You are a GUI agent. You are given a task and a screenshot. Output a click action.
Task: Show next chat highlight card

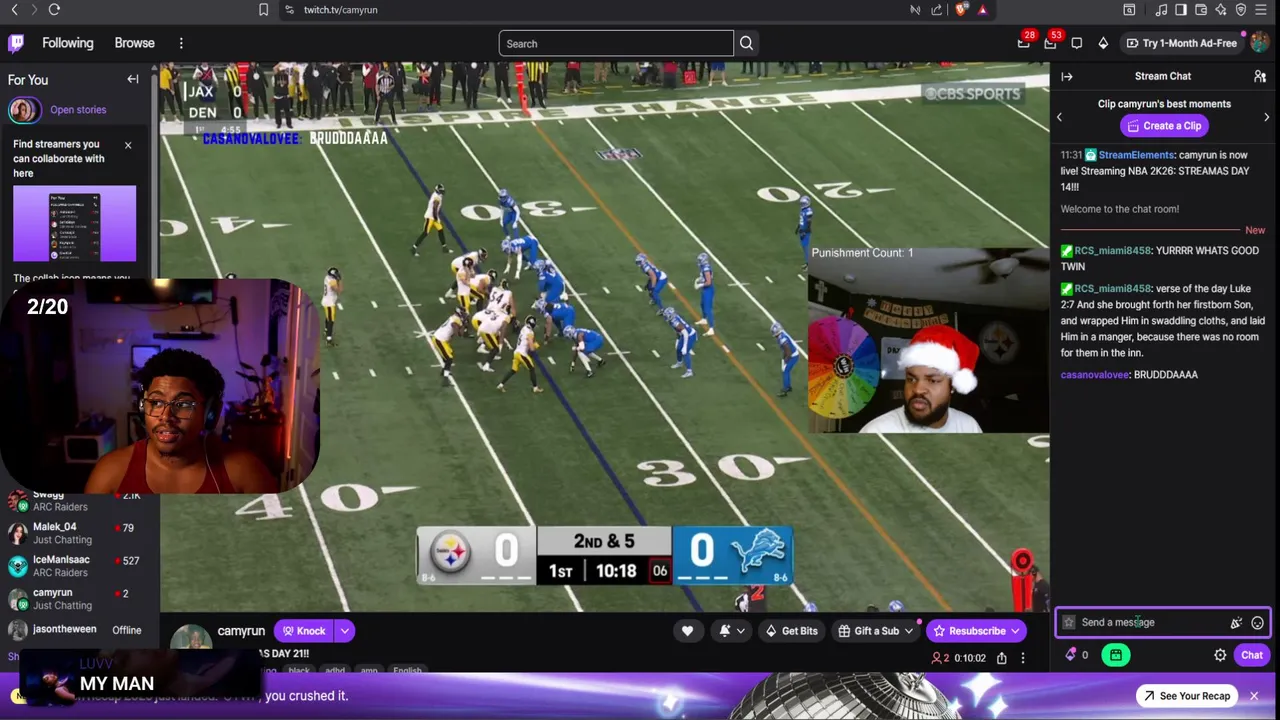coord(1267,117)
